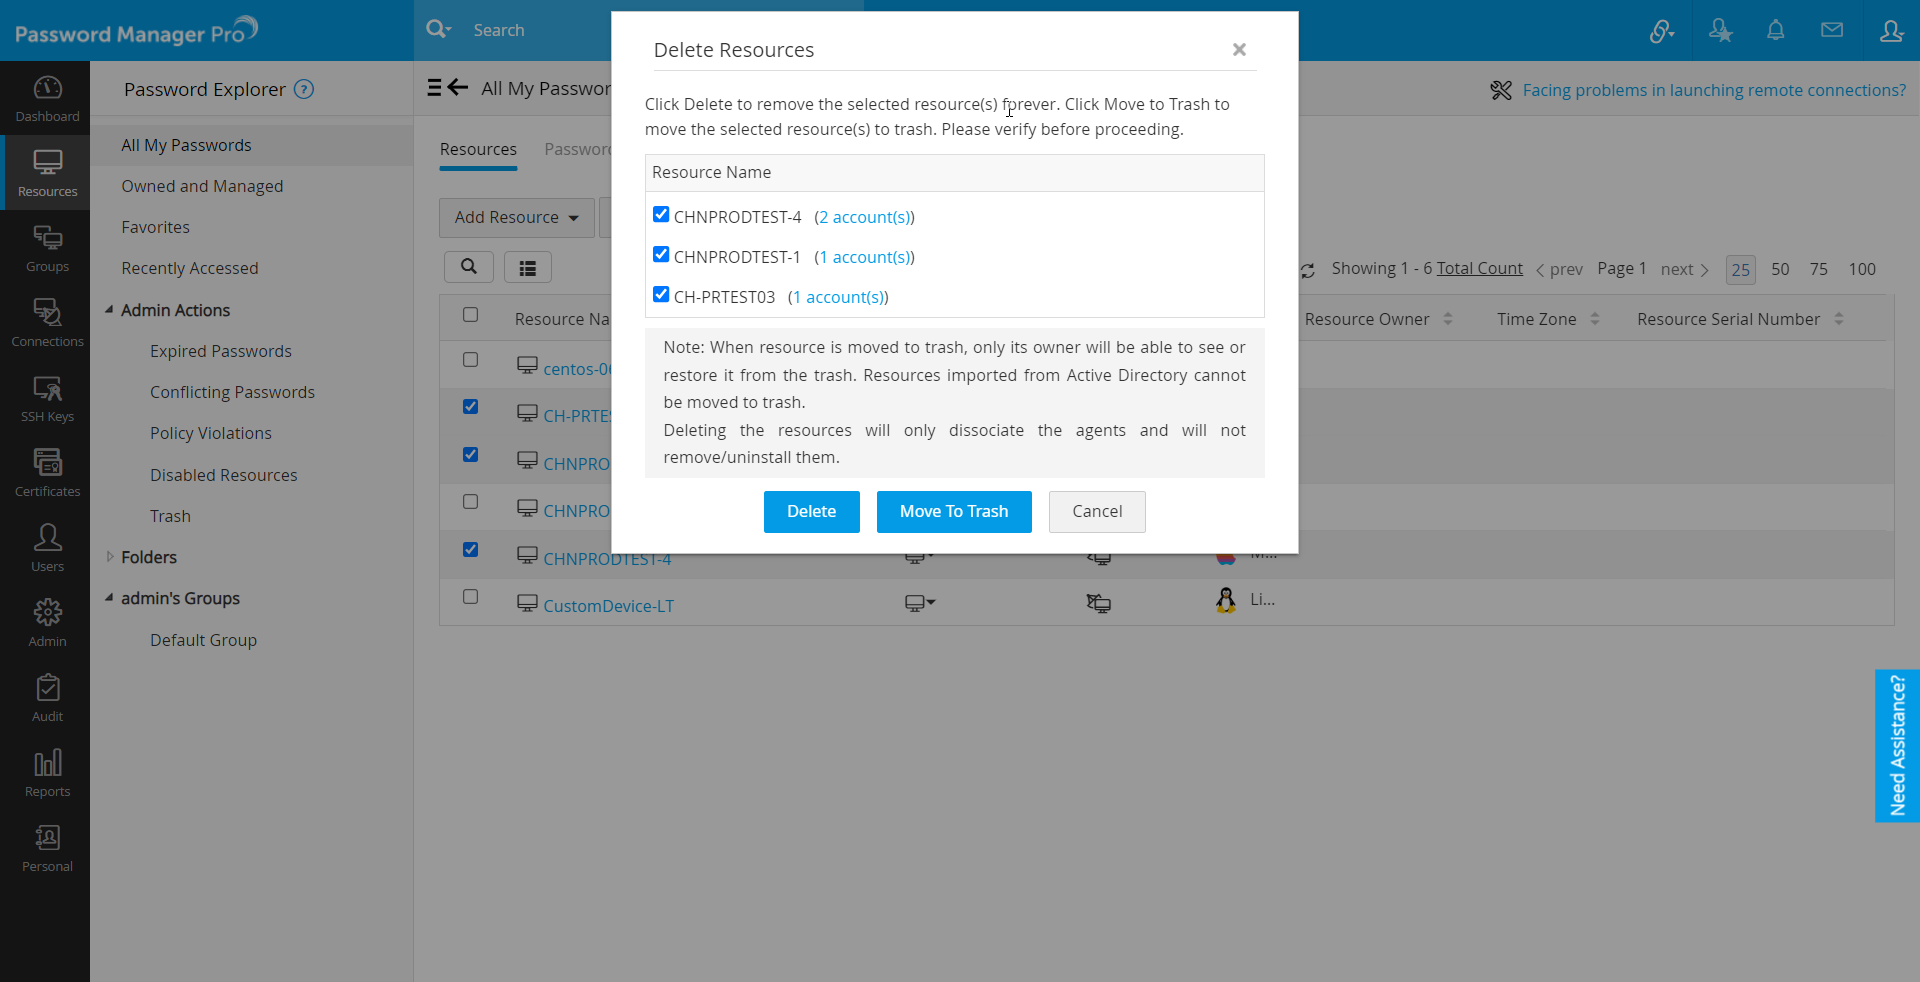Uncheck CHNPRODTEST-1 in the dialog

(661, 254)
